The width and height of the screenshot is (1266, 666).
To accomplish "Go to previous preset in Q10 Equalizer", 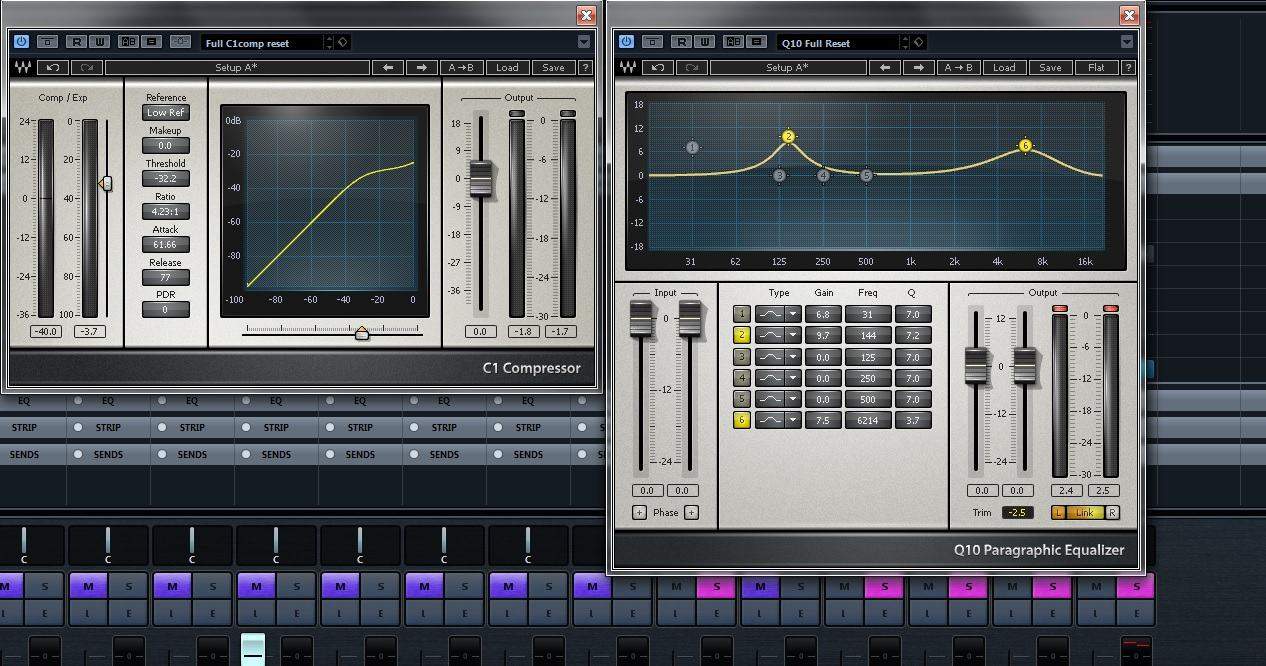I will point(884,68).
